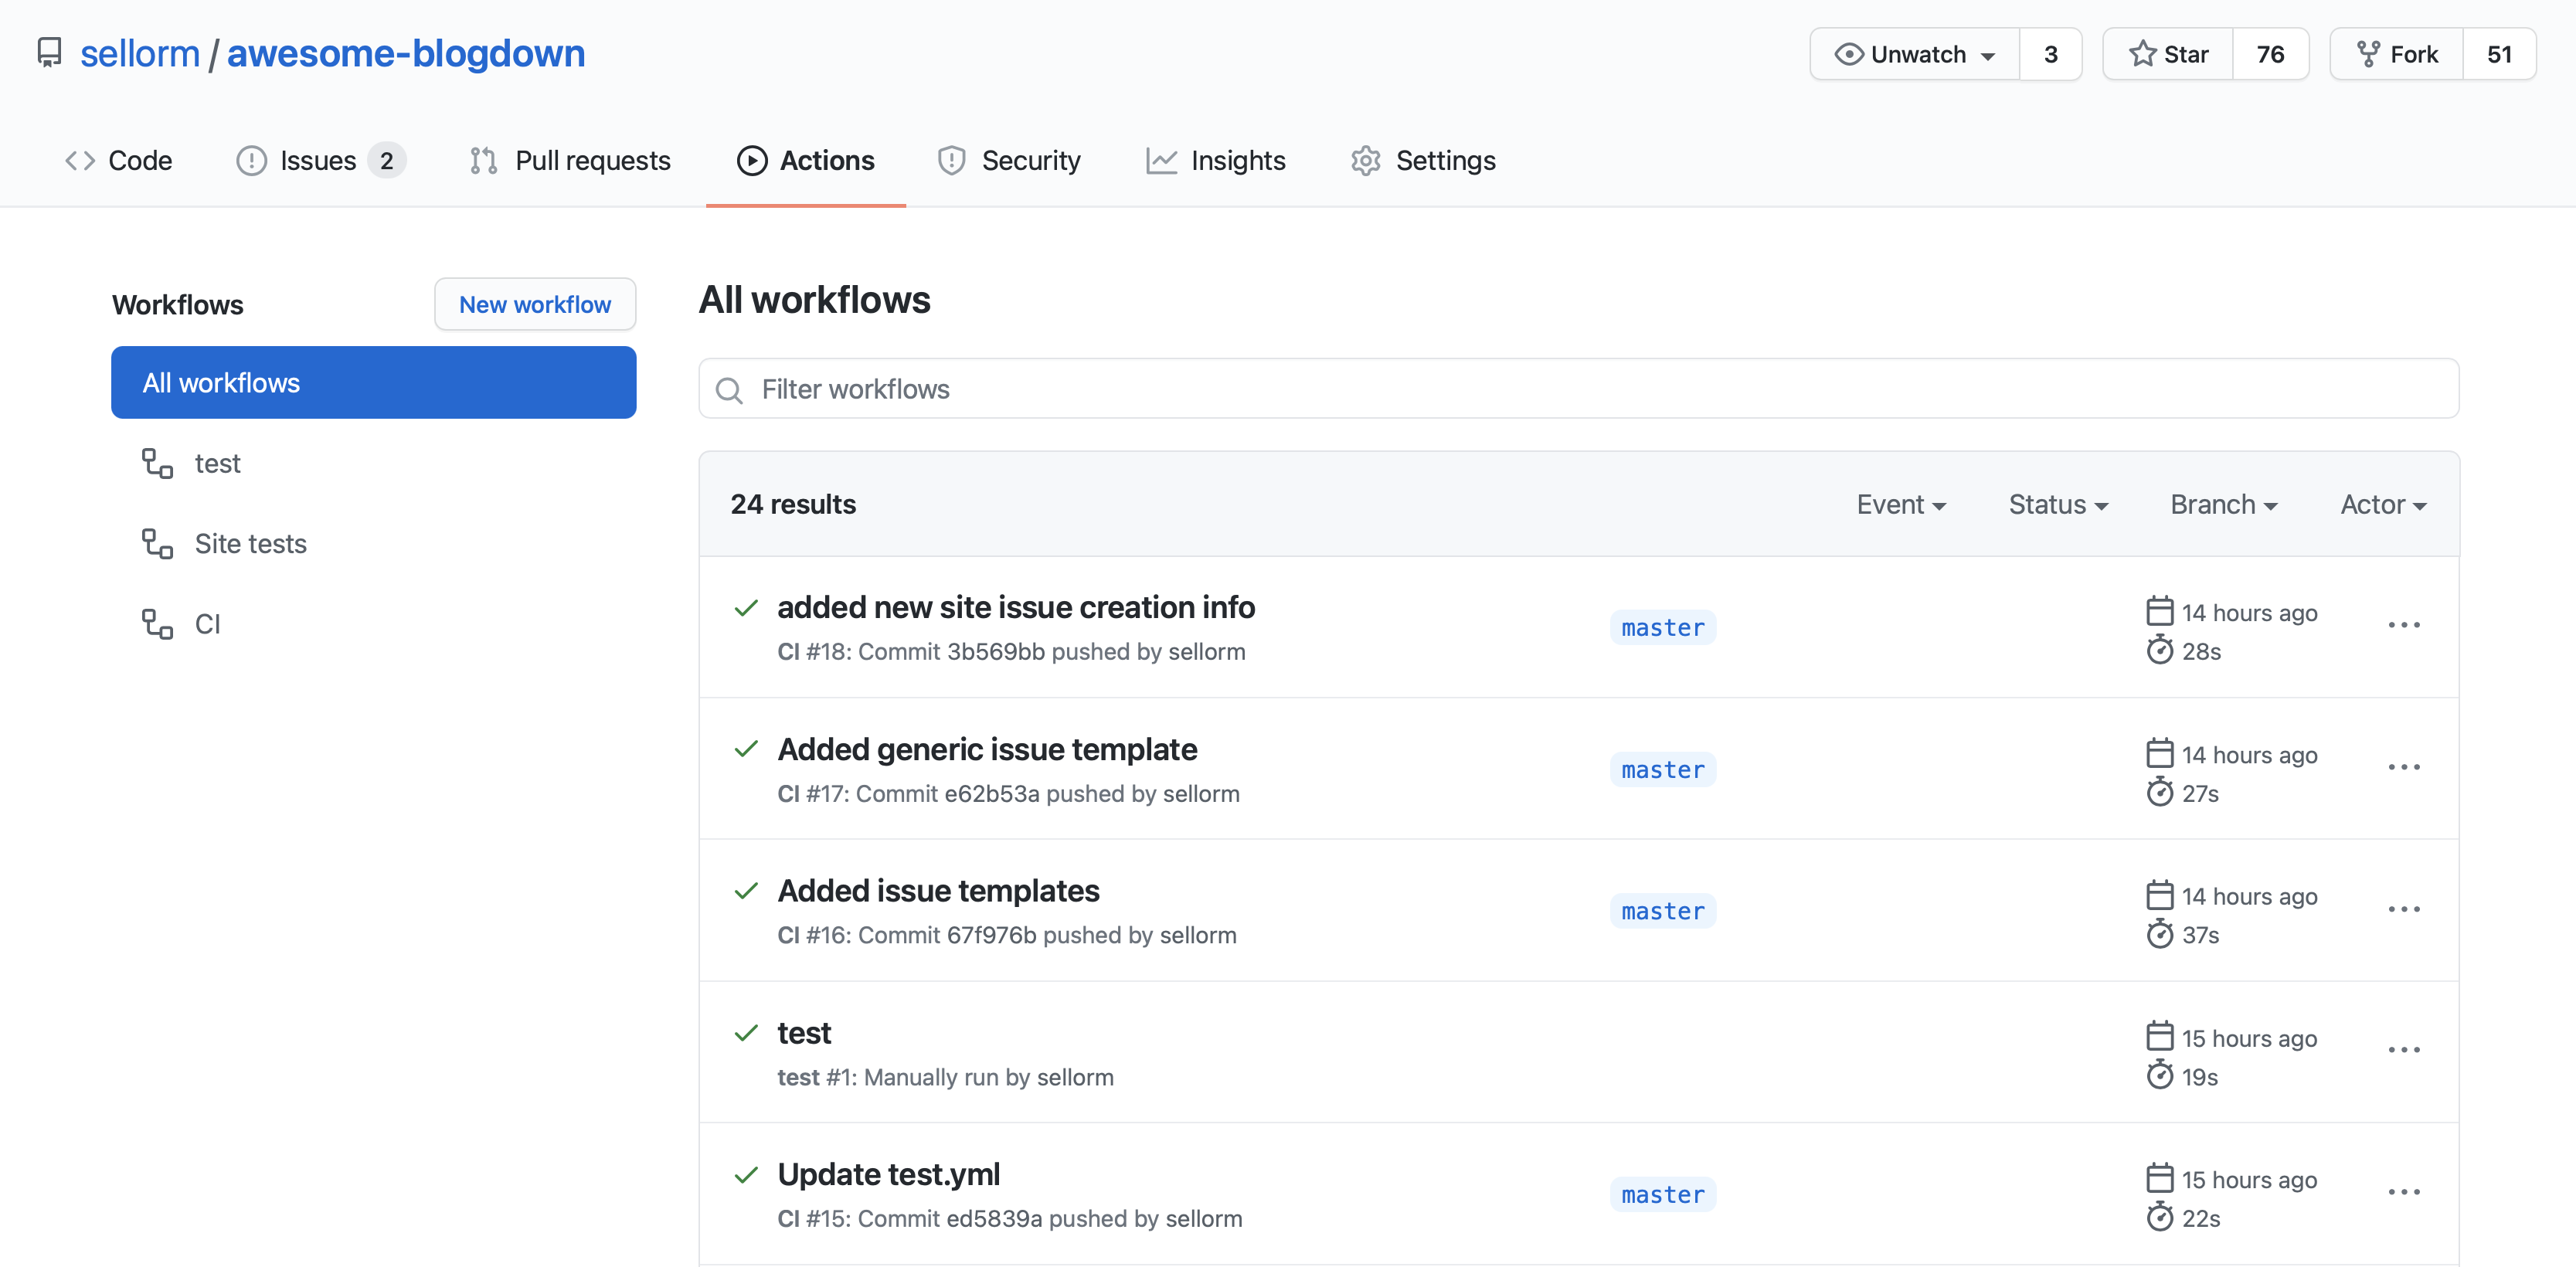2576x1267 pixels.
Task: Click the search magnifier icon in filter box
Action: [730, 390]
